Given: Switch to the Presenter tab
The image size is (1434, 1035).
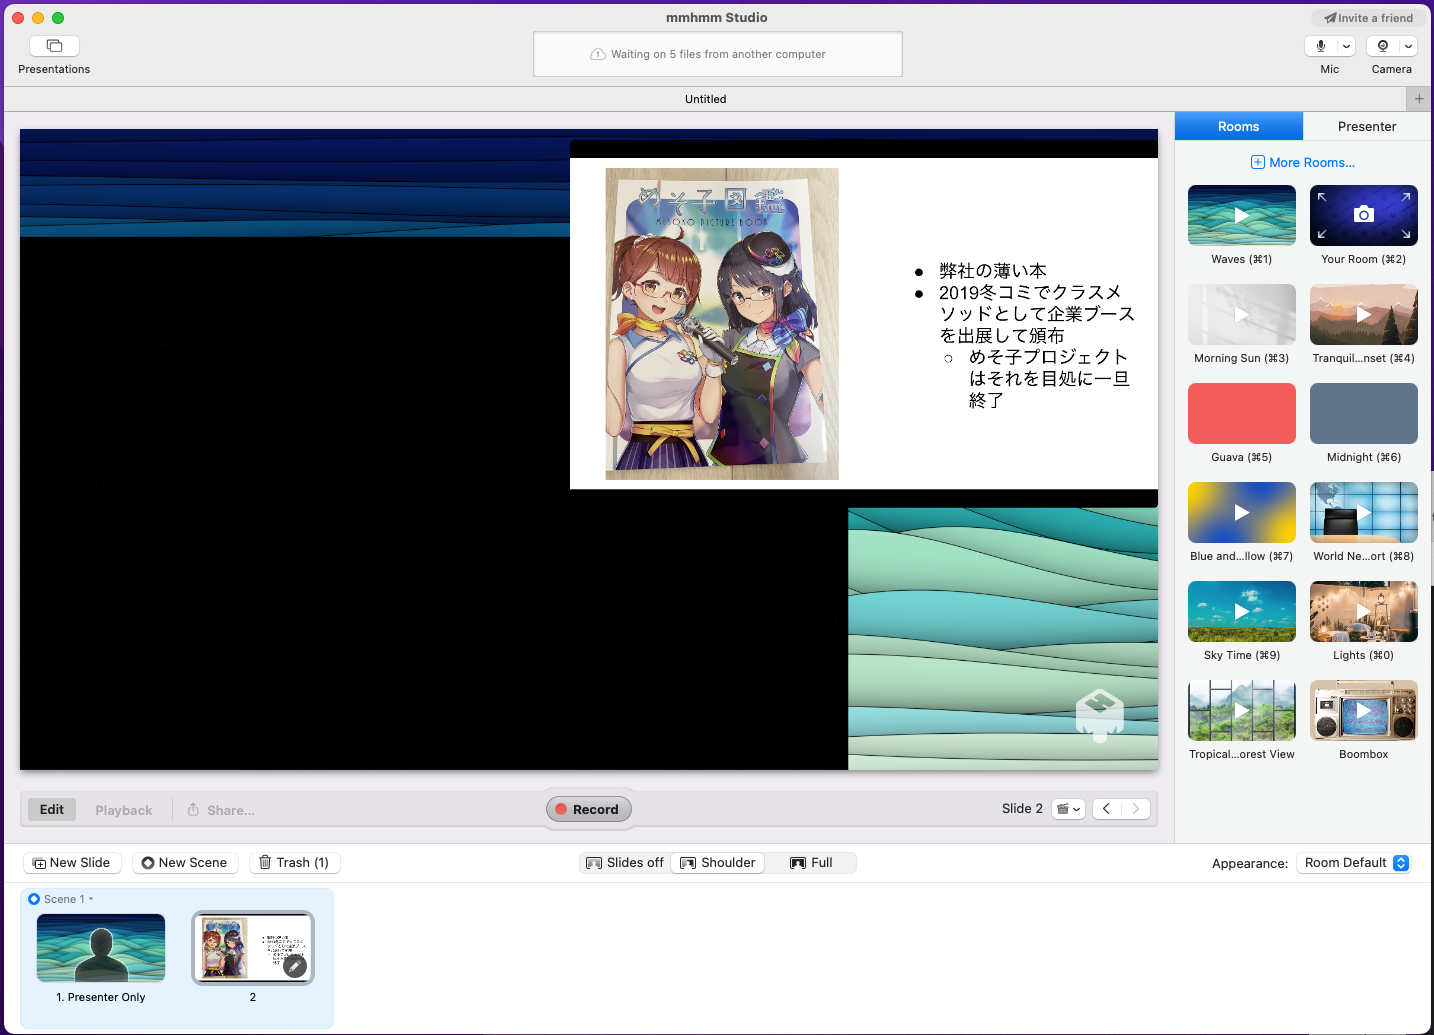Looking at the screenshot, I should [x=1366, y=126].
